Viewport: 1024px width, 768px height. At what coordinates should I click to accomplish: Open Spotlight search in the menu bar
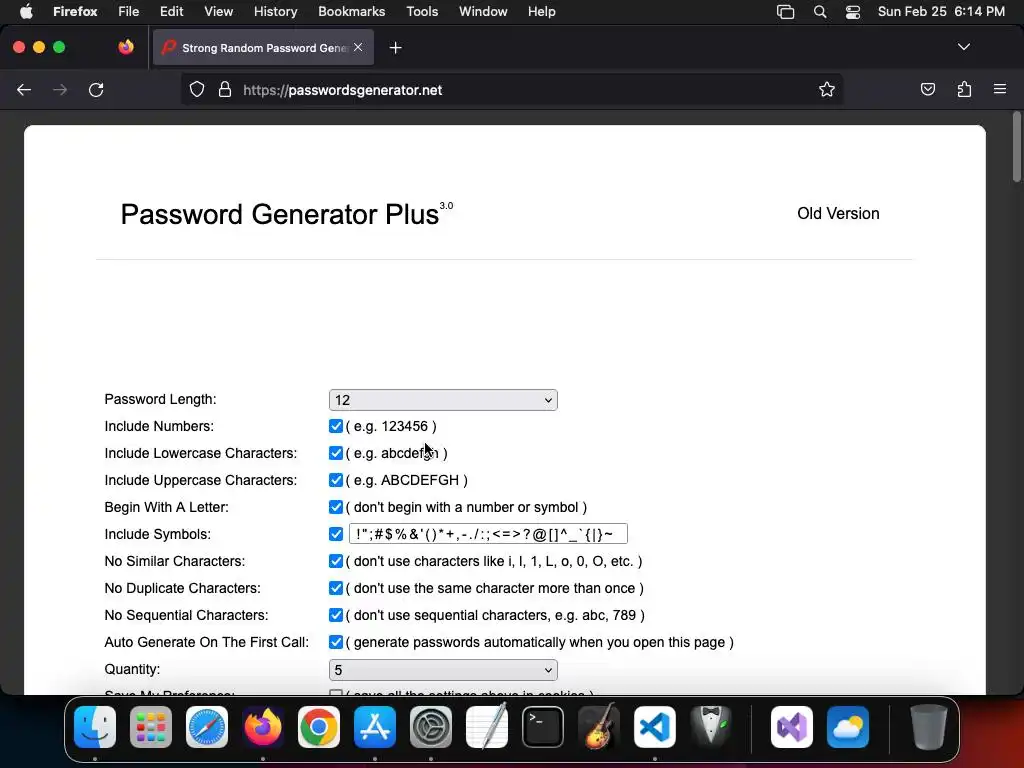pyautogui.click(x=820, y=12)
